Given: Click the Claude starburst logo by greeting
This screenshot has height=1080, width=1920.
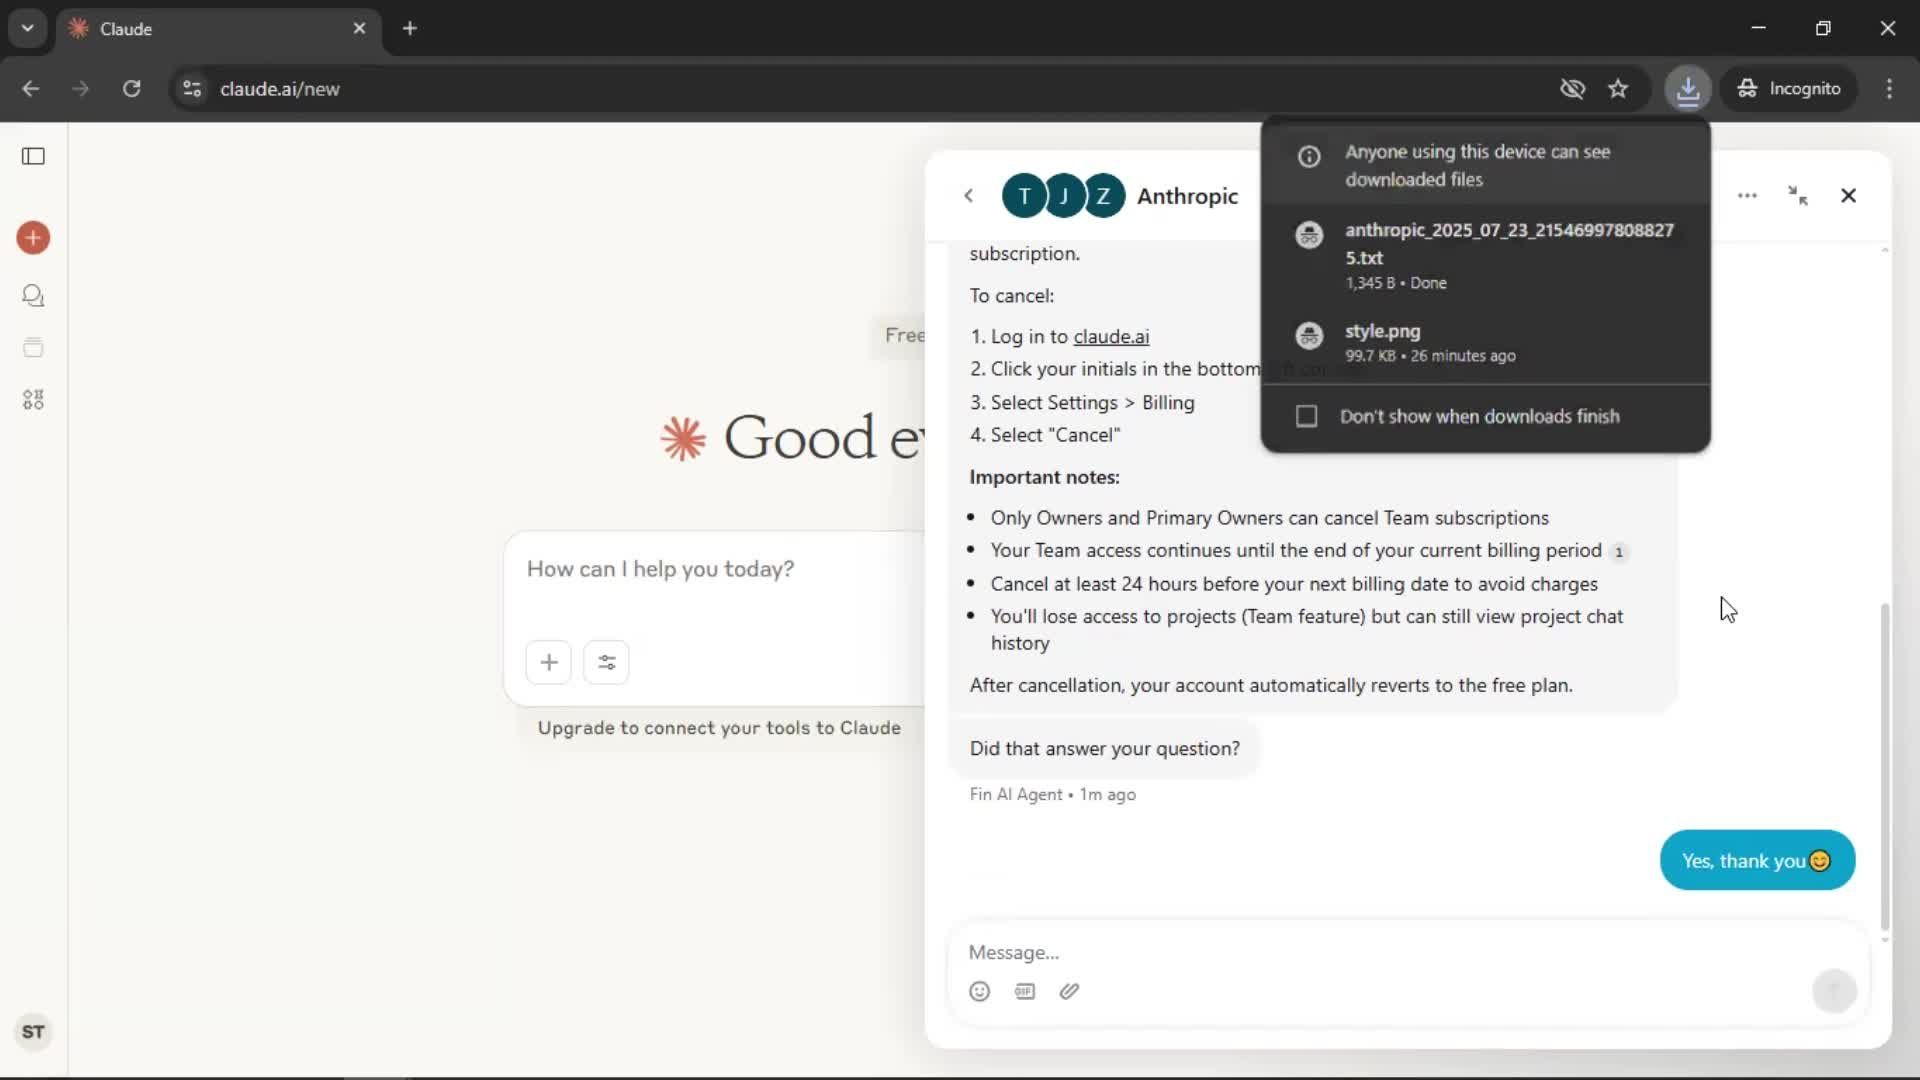Looking at the screenshot, I should pos(683,439).
